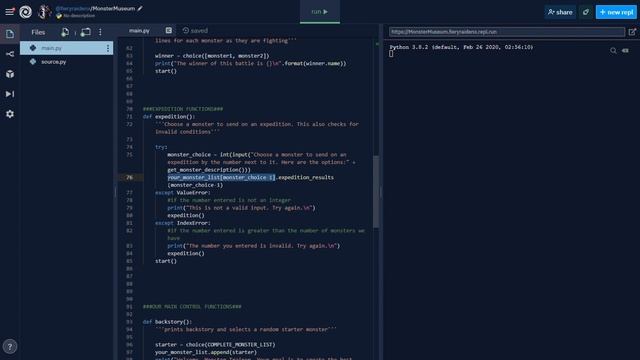Click the 'except ValueError:' line
Screen dimensions: 640x360
point(182,192)
